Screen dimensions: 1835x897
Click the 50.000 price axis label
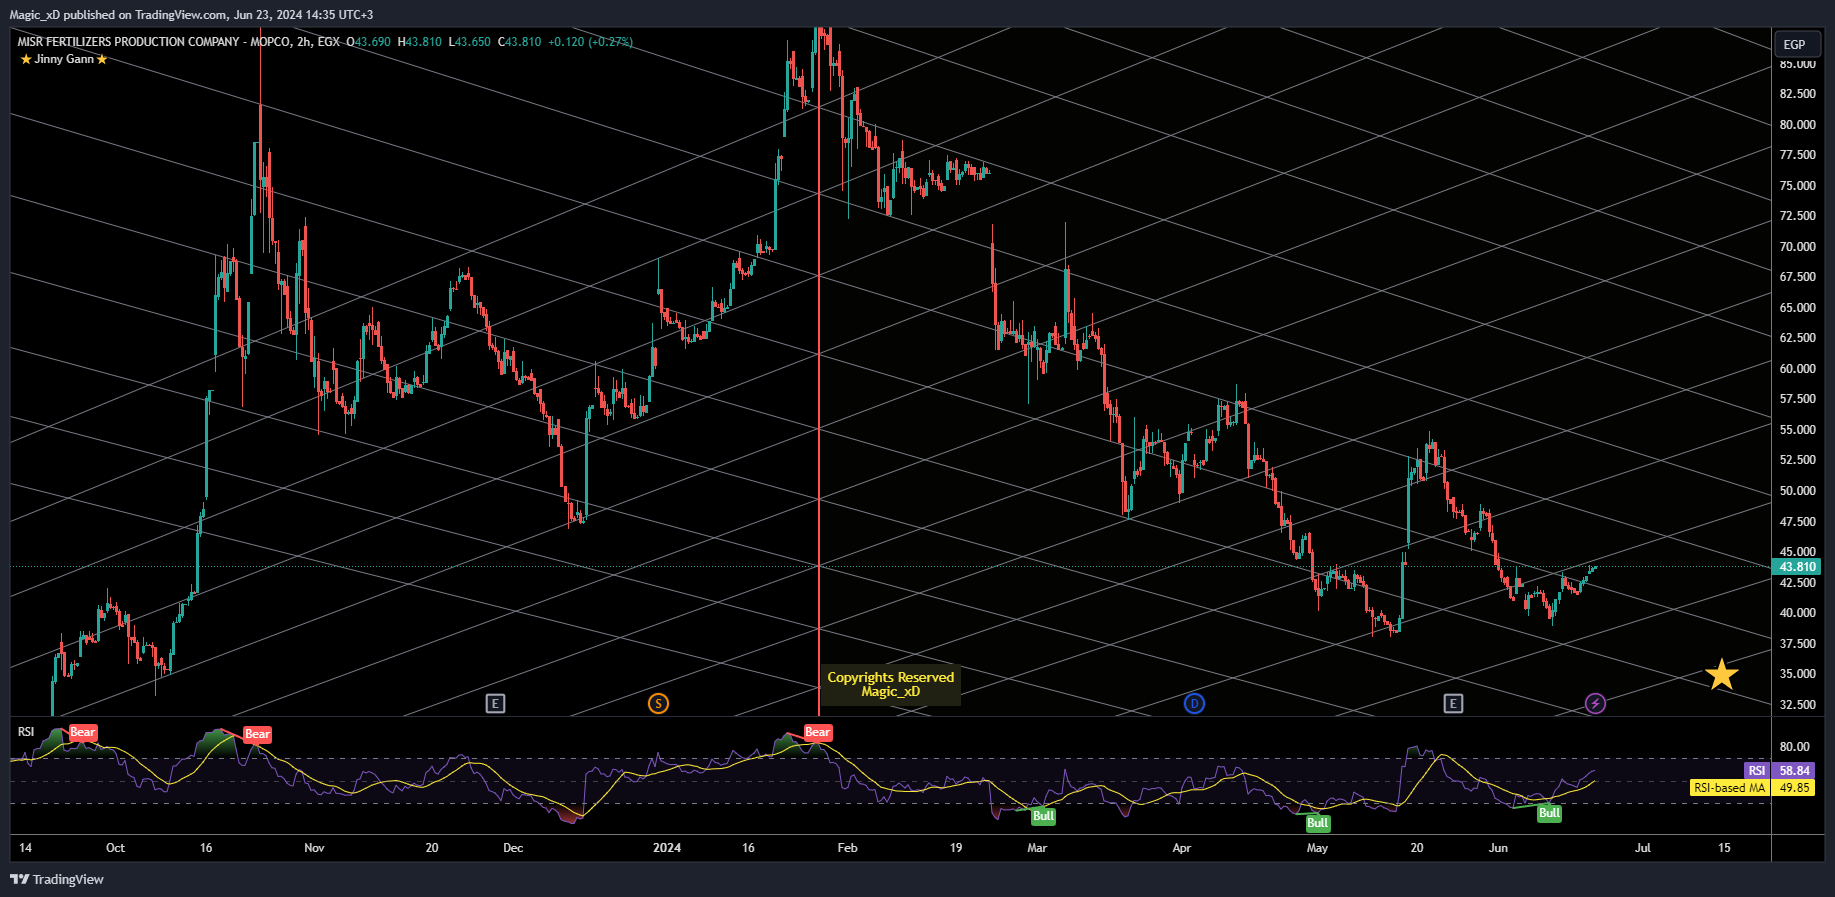[x=1797, y=491]
